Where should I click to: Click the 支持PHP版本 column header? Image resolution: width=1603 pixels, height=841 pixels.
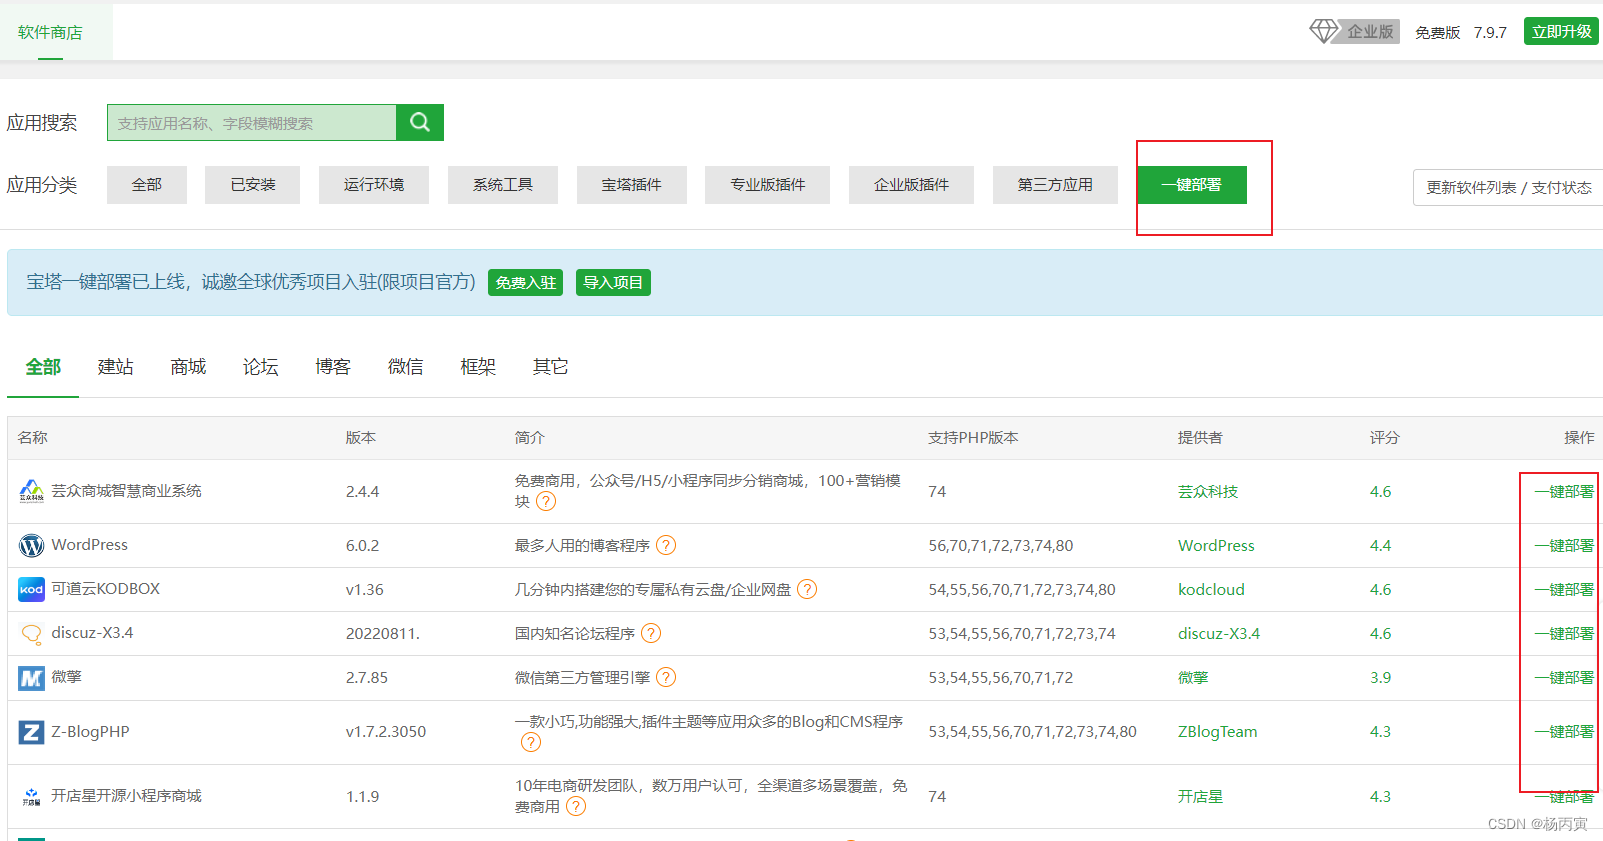973,438
